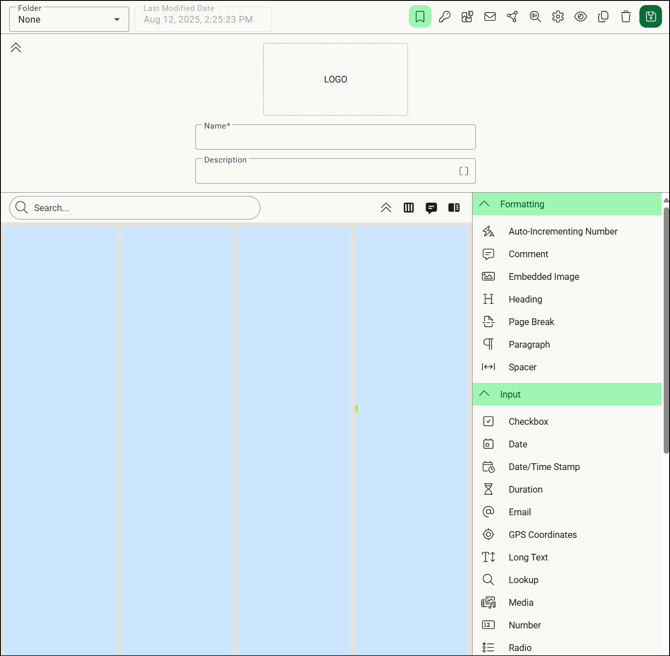Select the Heading element

point(525,299)
